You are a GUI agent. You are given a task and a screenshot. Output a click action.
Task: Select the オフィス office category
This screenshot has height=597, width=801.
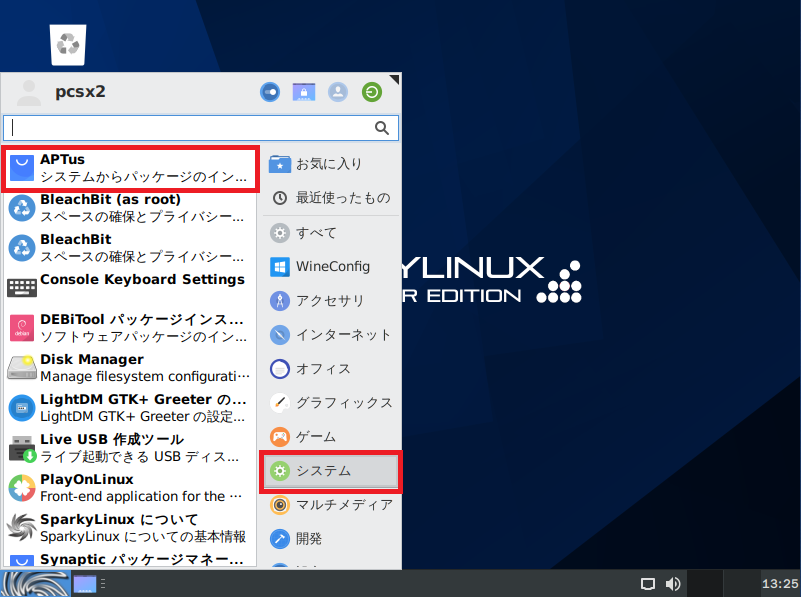point(331,369)
